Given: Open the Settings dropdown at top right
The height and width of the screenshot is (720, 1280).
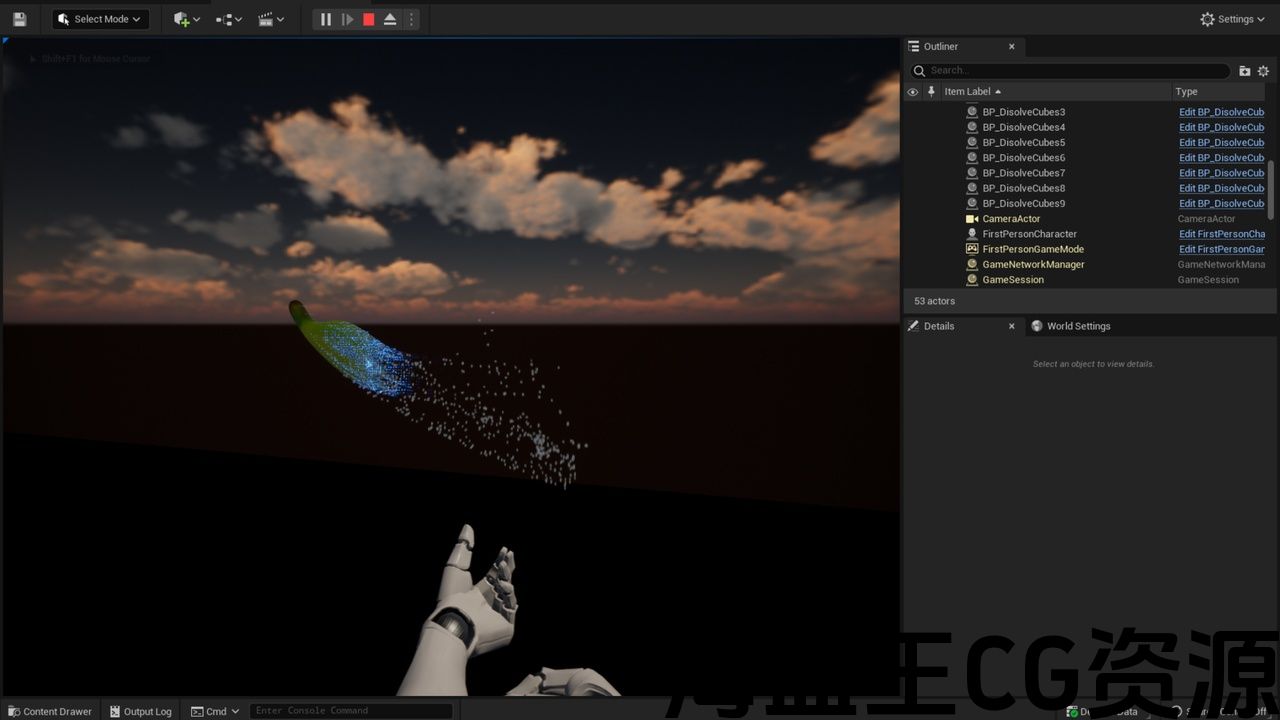Looking at the screenshot, I should point(1234,19).
